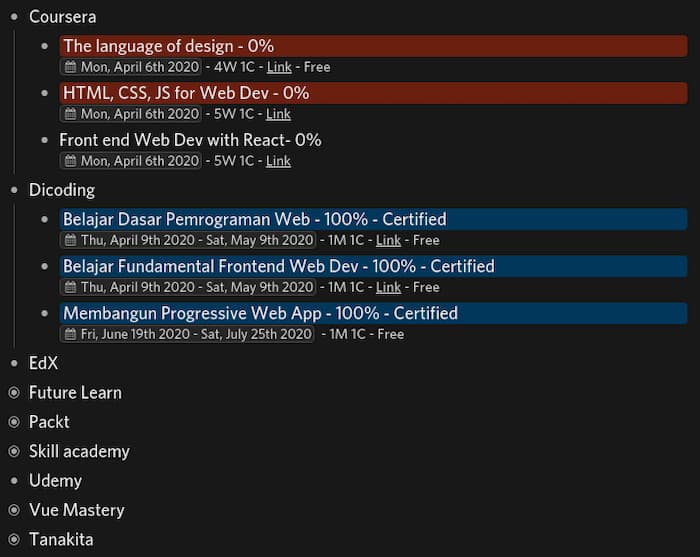
Task: Expand the collapsed Vue Mastery bullet
Action: tap(14, 510)
